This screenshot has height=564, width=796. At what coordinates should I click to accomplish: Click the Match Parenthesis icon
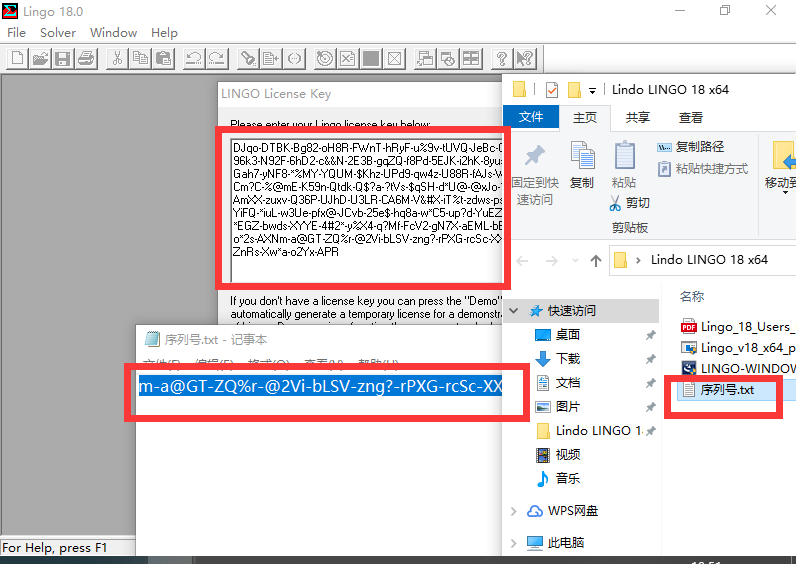pos(294,58)
